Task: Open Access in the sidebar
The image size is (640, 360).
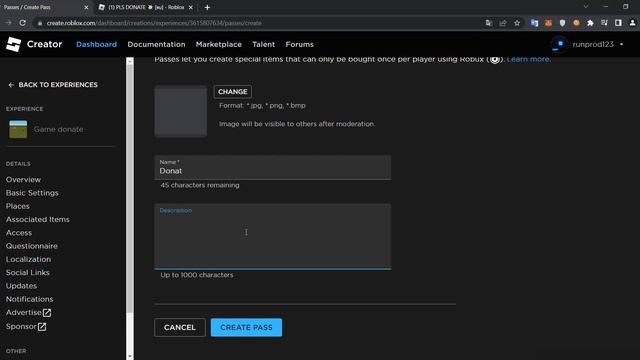Action: click(19, 233)
